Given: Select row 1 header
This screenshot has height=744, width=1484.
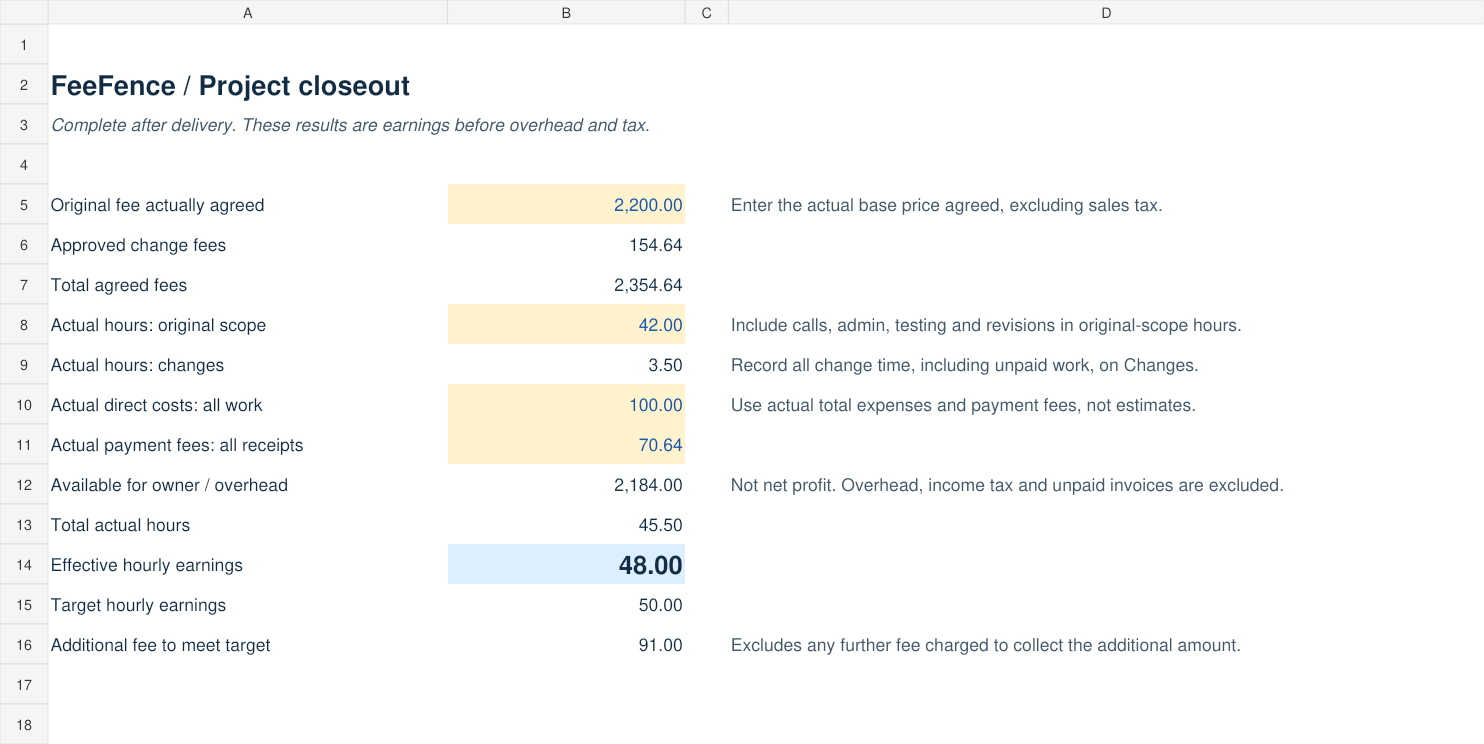Looking at the screenshot, I should tap(24, 44).
